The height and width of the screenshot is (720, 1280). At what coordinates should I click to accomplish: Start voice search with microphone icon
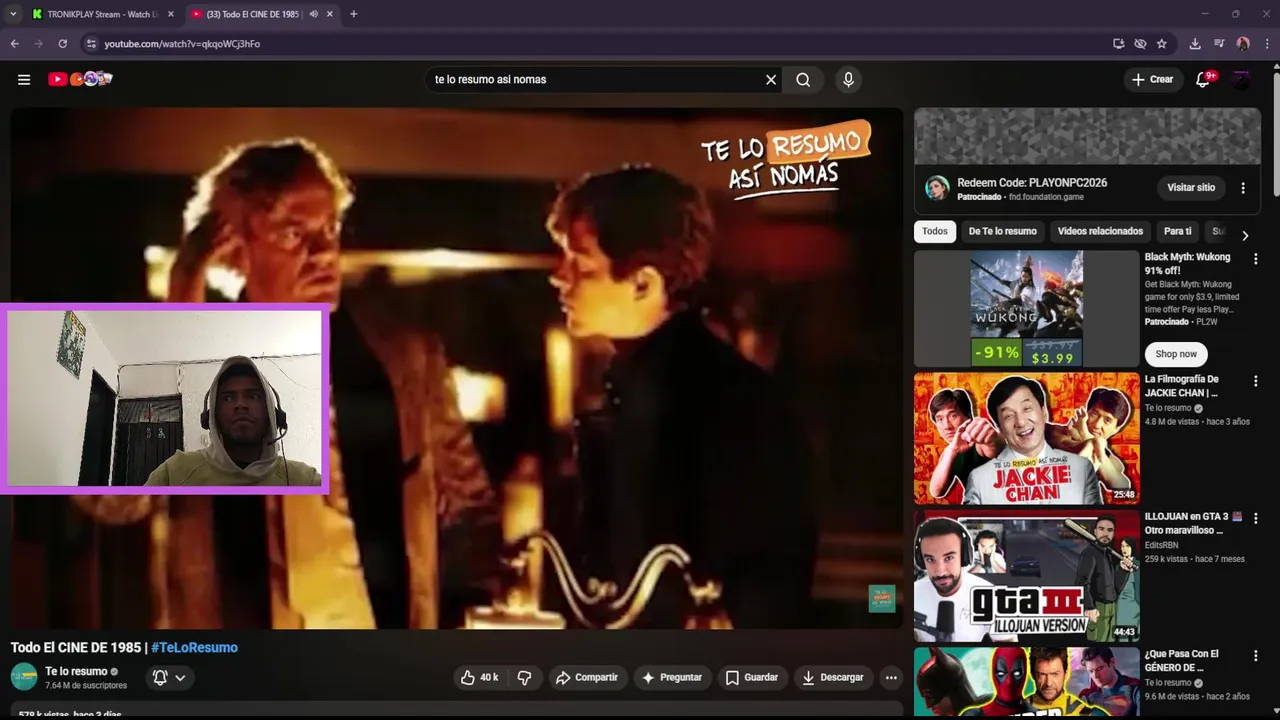848,80
